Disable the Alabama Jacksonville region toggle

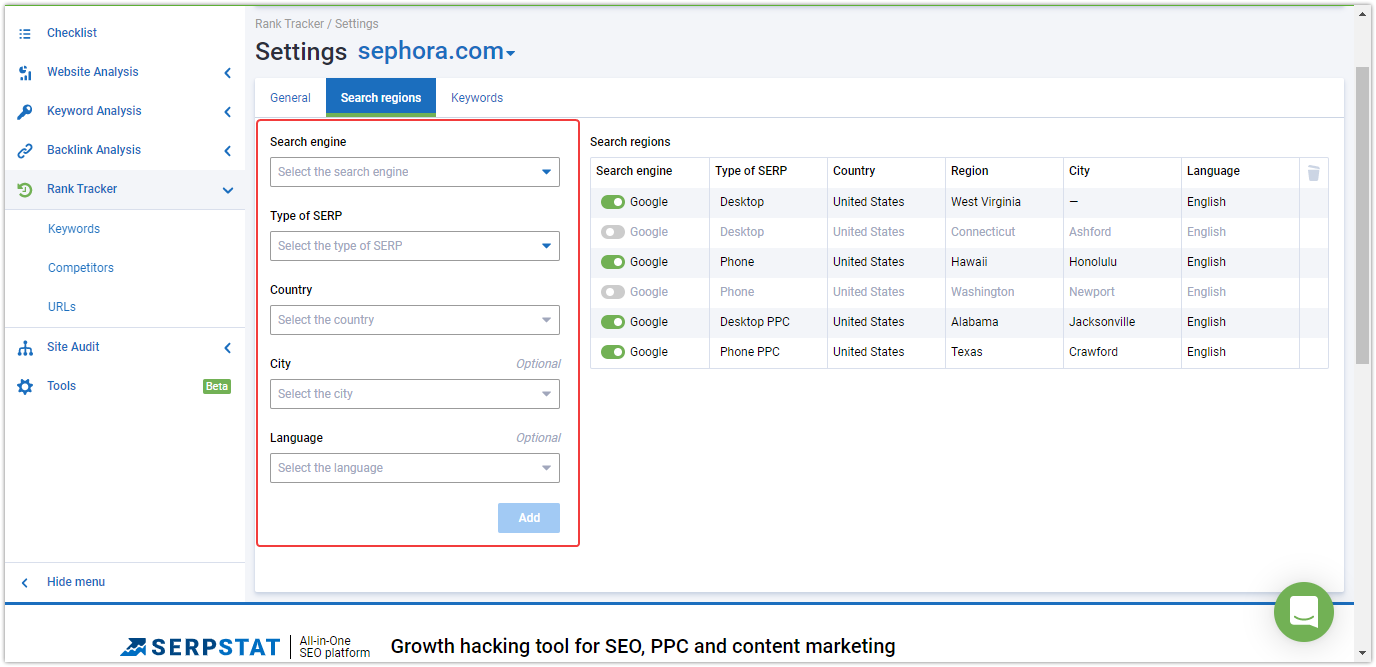pyautogui.click(x=613, y=322)
